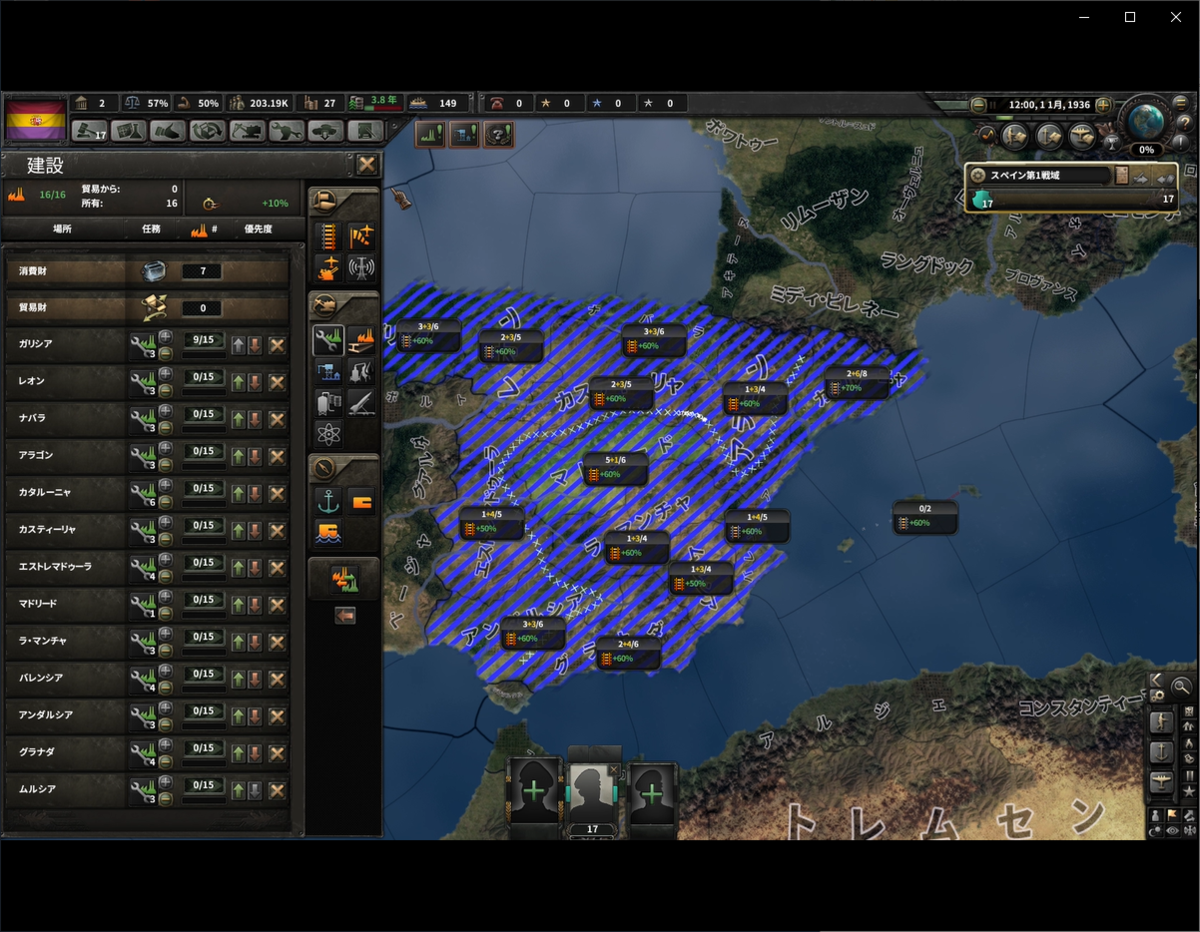The width and height of the screenshot is (1200, 932).
Task: Increase game speed with plus button
Action: (1103, 104)
